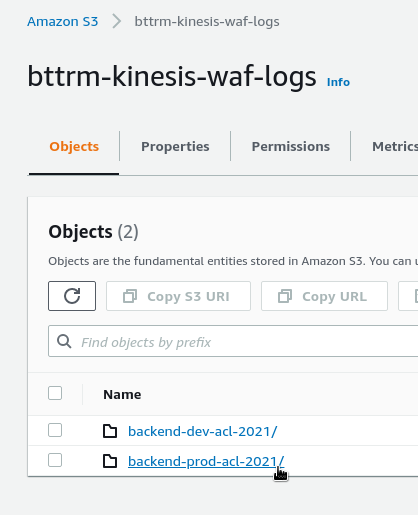Switch to the Properties tab
Viewport: 418px width, 515px height.
tap(175, 146)
